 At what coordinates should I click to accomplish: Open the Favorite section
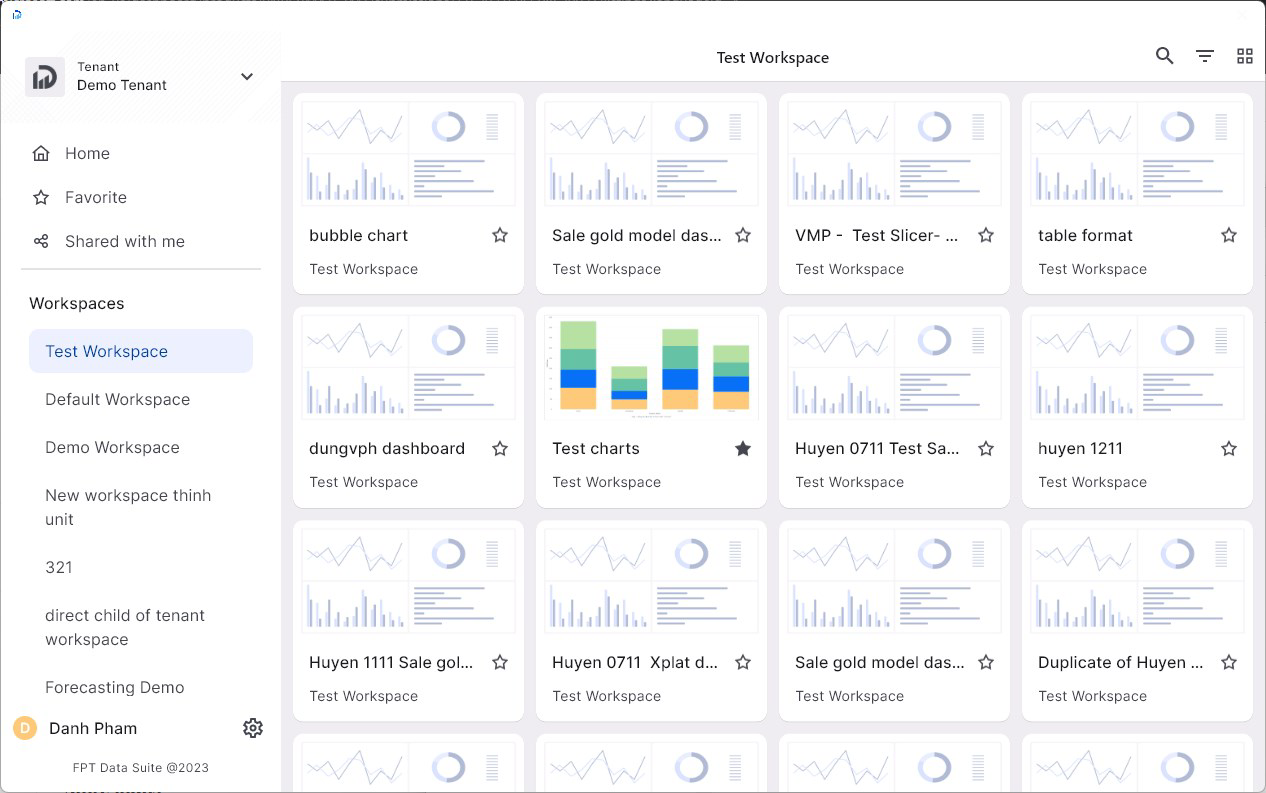click(x=141, y=197)
